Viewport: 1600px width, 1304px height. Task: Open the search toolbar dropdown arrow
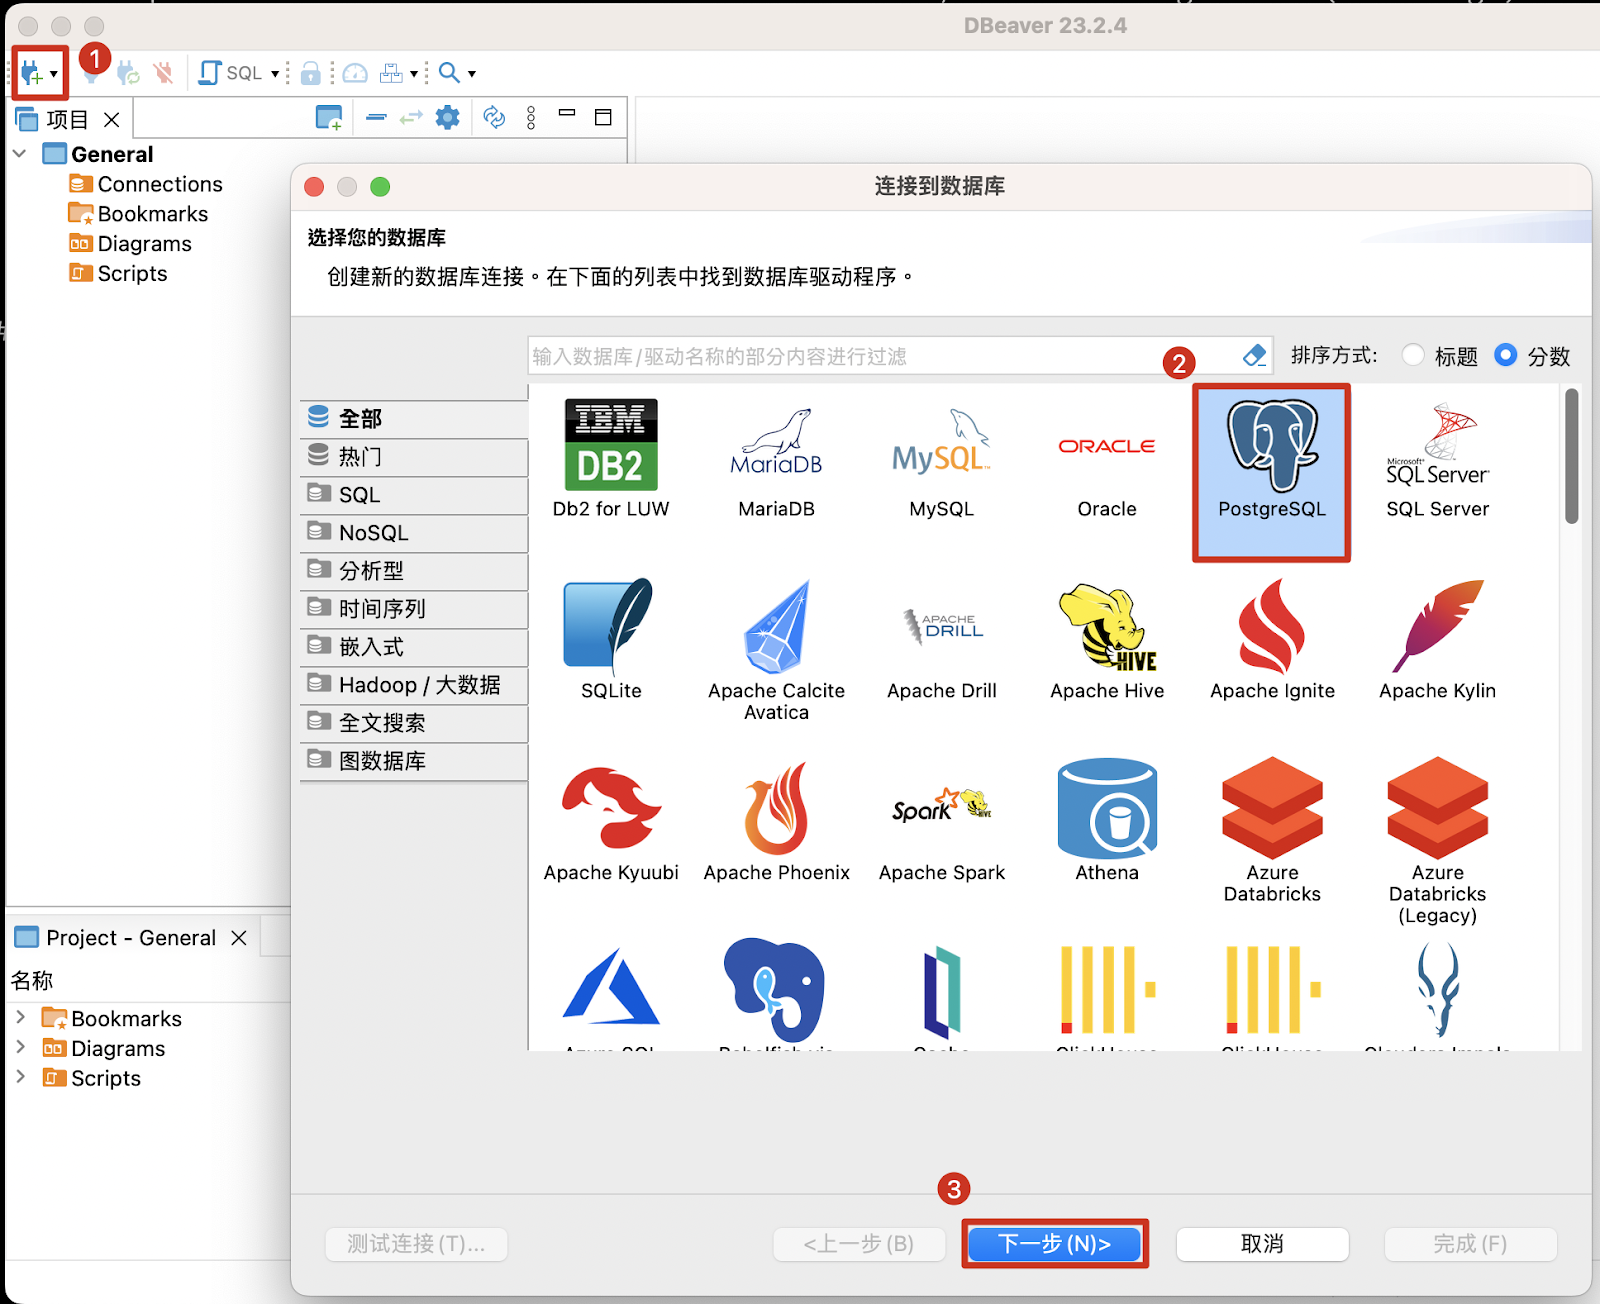coord(472,74)
